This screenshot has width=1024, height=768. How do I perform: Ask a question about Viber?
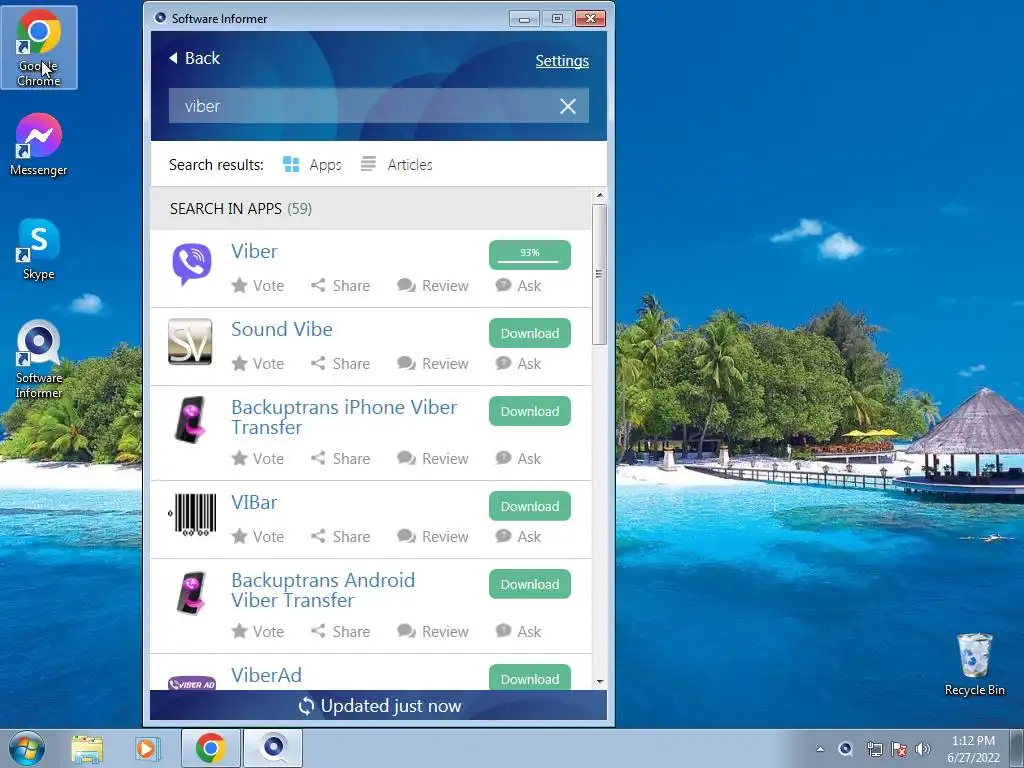[x=519, y=285]
